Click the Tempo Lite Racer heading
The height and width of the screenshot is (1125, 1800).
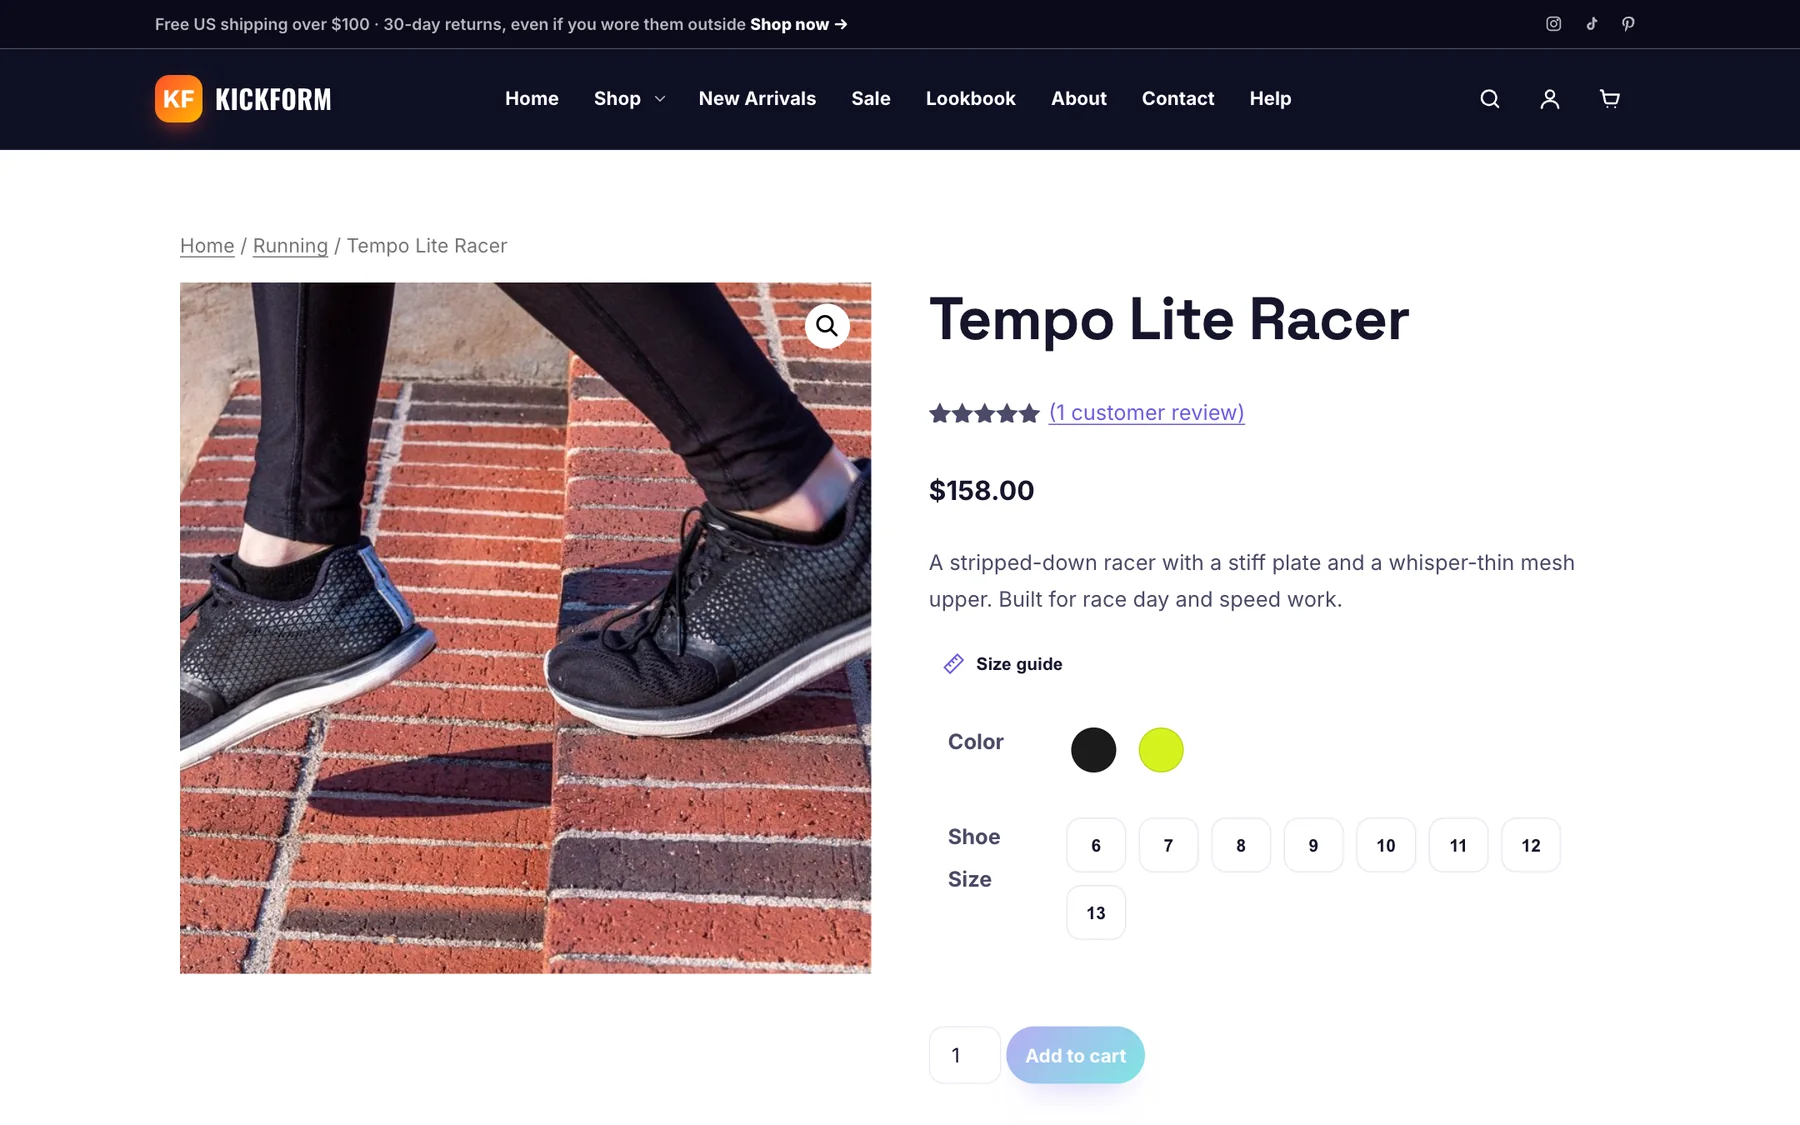(1168, 320)
